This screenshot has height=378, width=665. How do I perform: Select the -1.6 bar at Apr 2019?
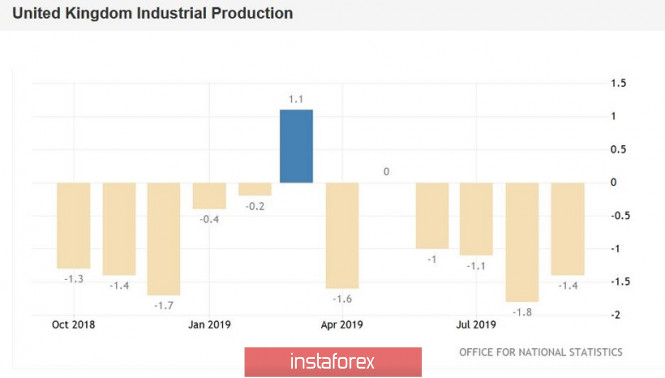tap(342, 235)
